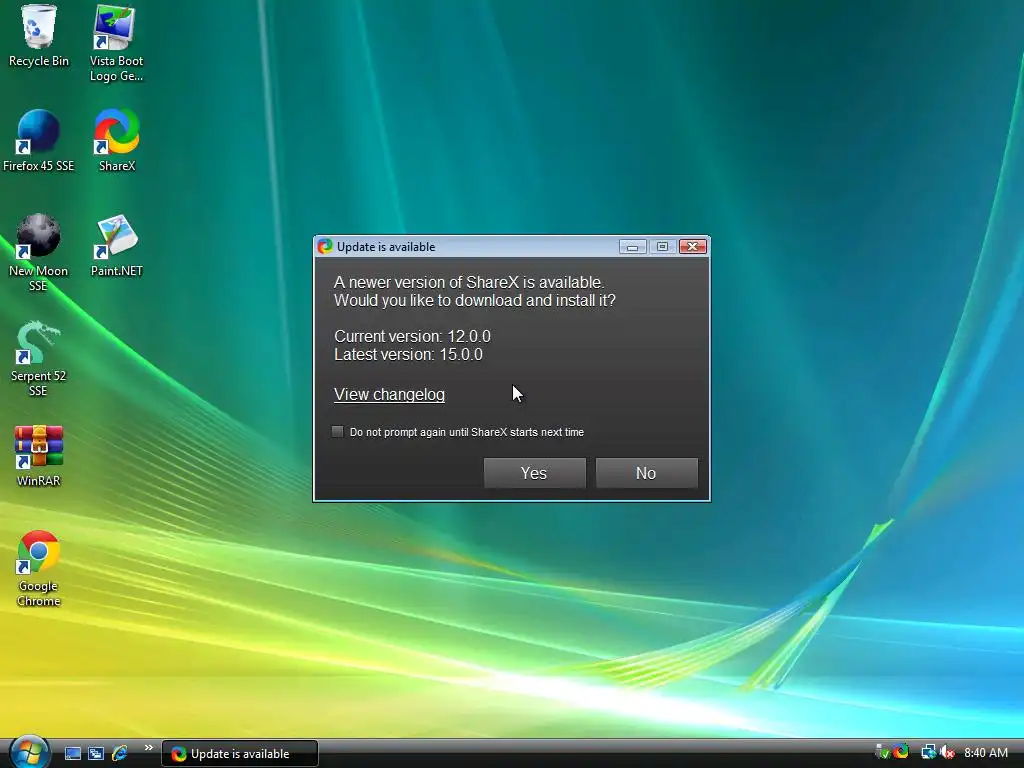Click ShareX icon in system tray

point(901,752)
